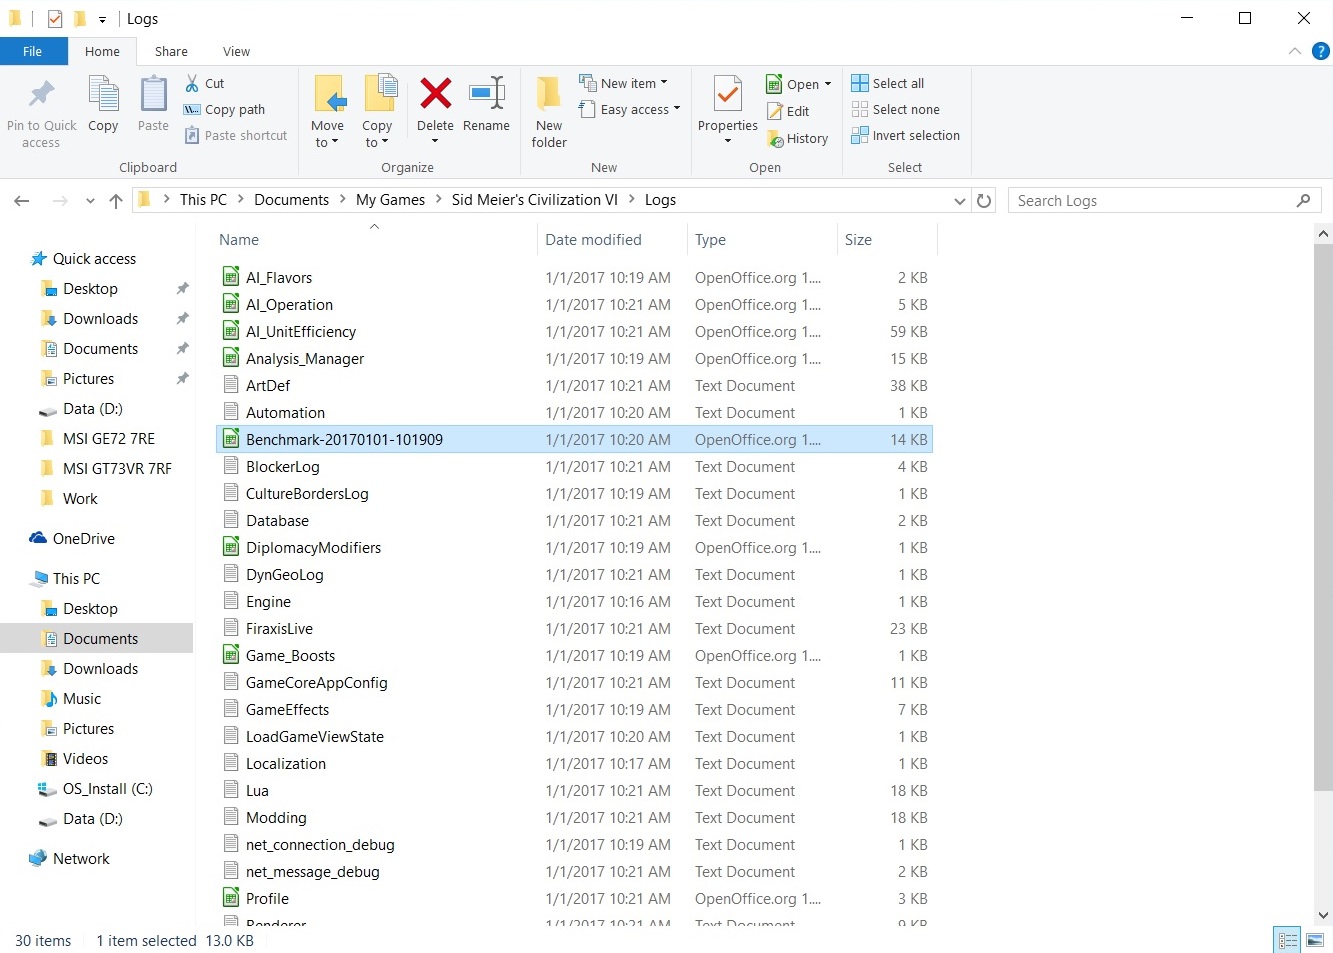This screenshot has height=953, width=1333.
Task: Collapse the ribbon with the chevron
Action: pos(1295,51)
